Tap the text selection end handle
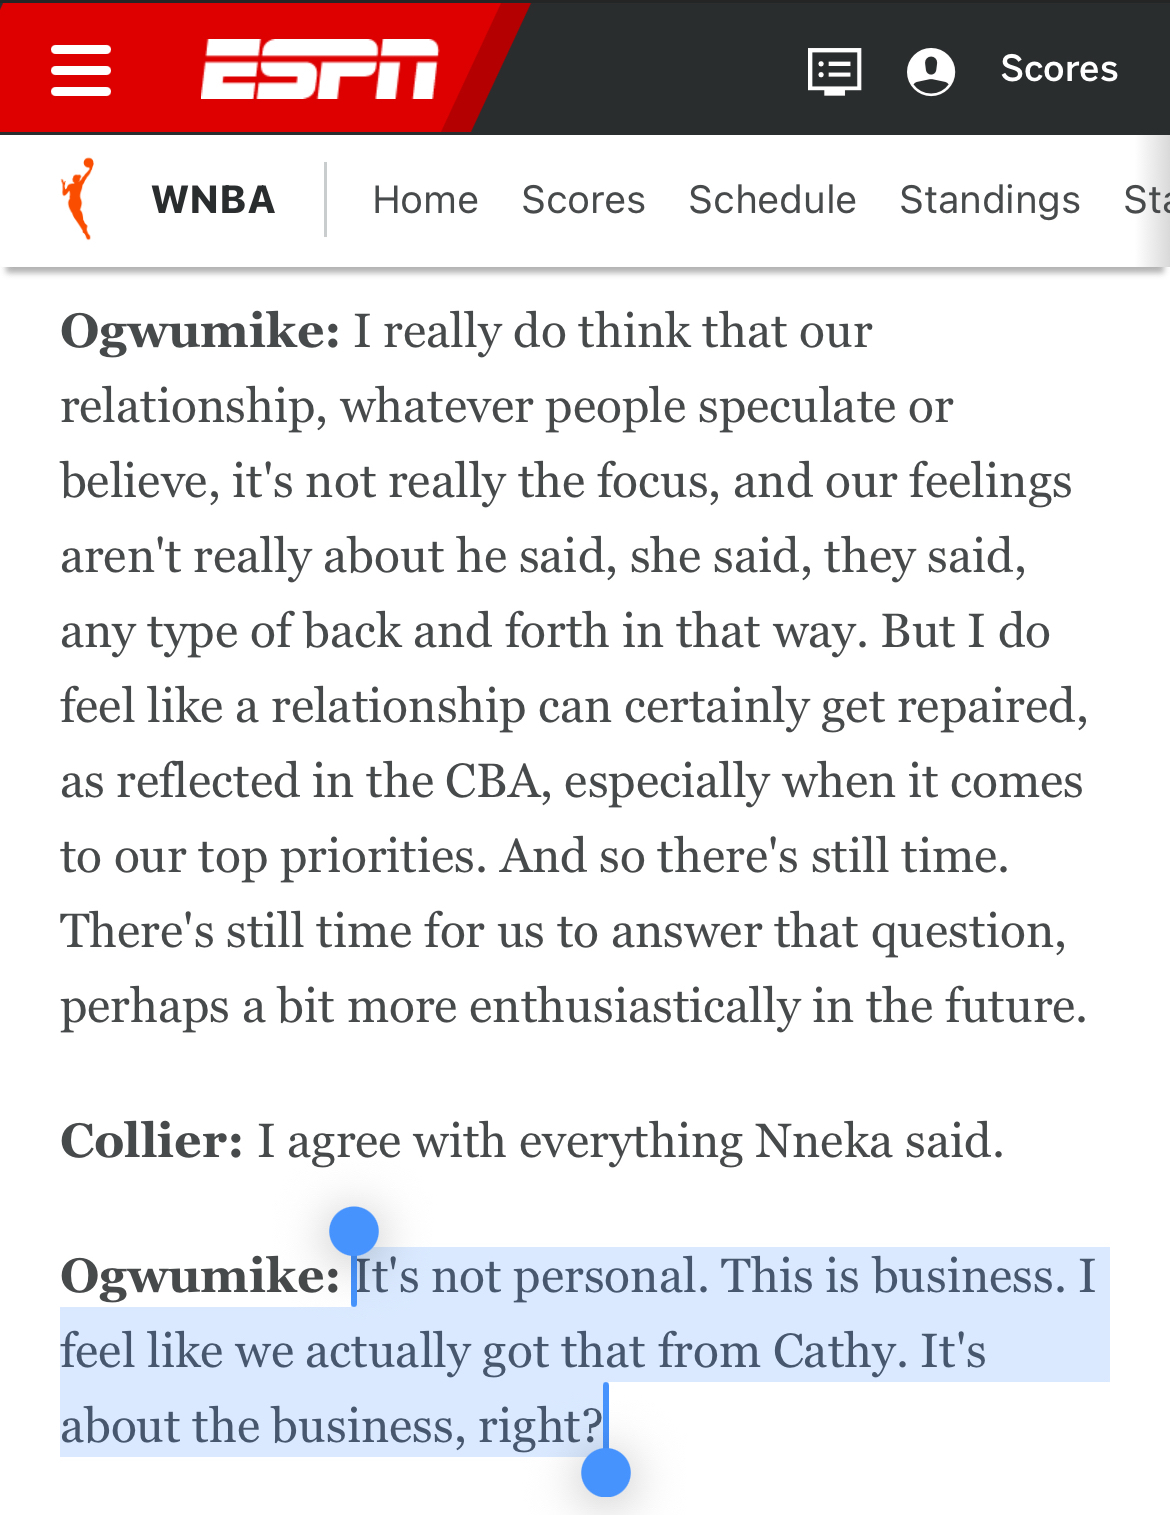This screenshot has height=1515, width=1170. point(606,1472)
